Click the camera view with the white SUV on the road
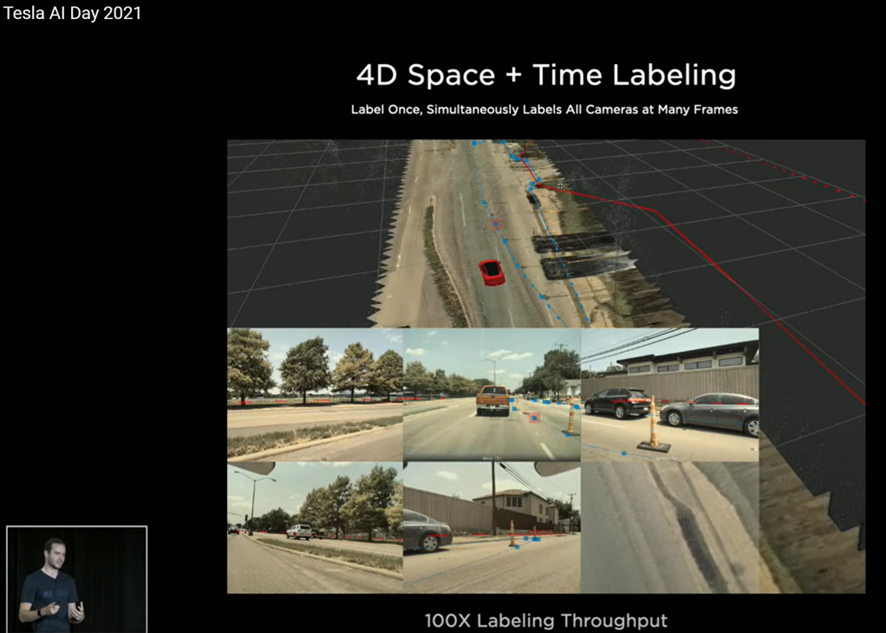The image size is (886, 633). click(x=315, y=527)
